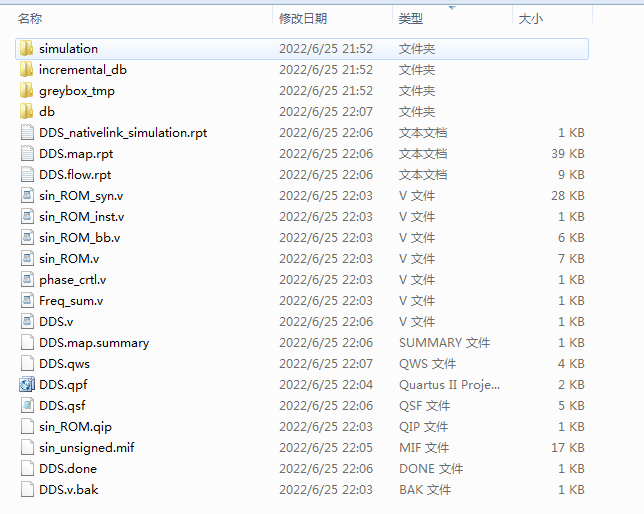The width and height of the screenshot is (644, 514).
Task: Select the file name DDS.map.summary
Action: pyautogui.click(x=94, y=343)
